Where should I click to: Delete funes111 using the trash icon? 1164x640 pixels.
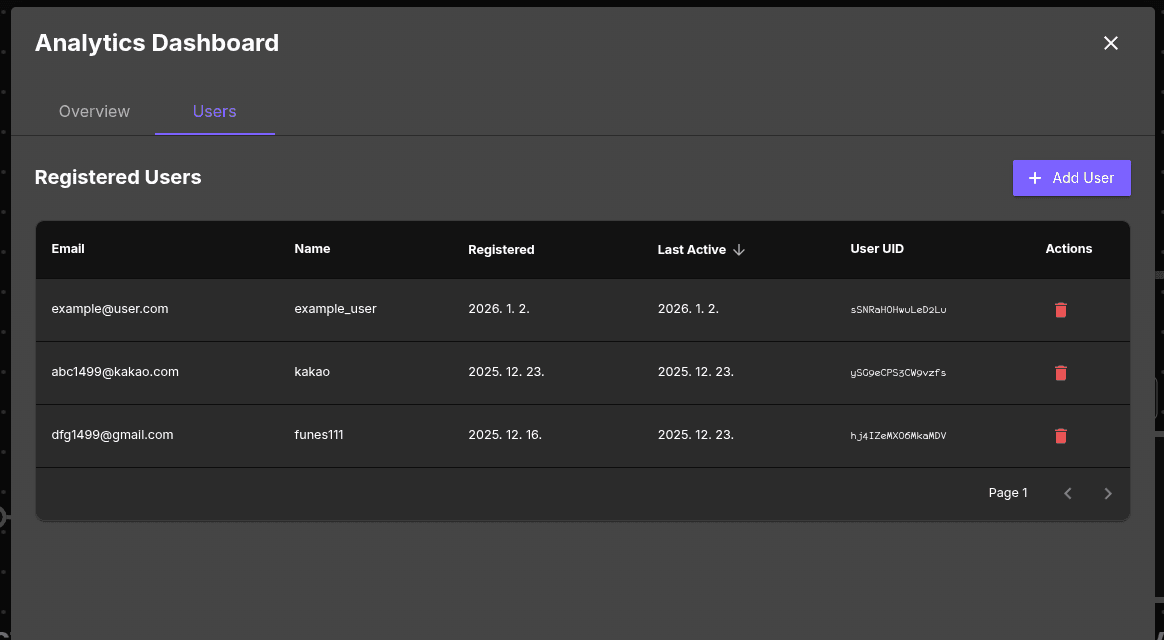[1060, 436]
